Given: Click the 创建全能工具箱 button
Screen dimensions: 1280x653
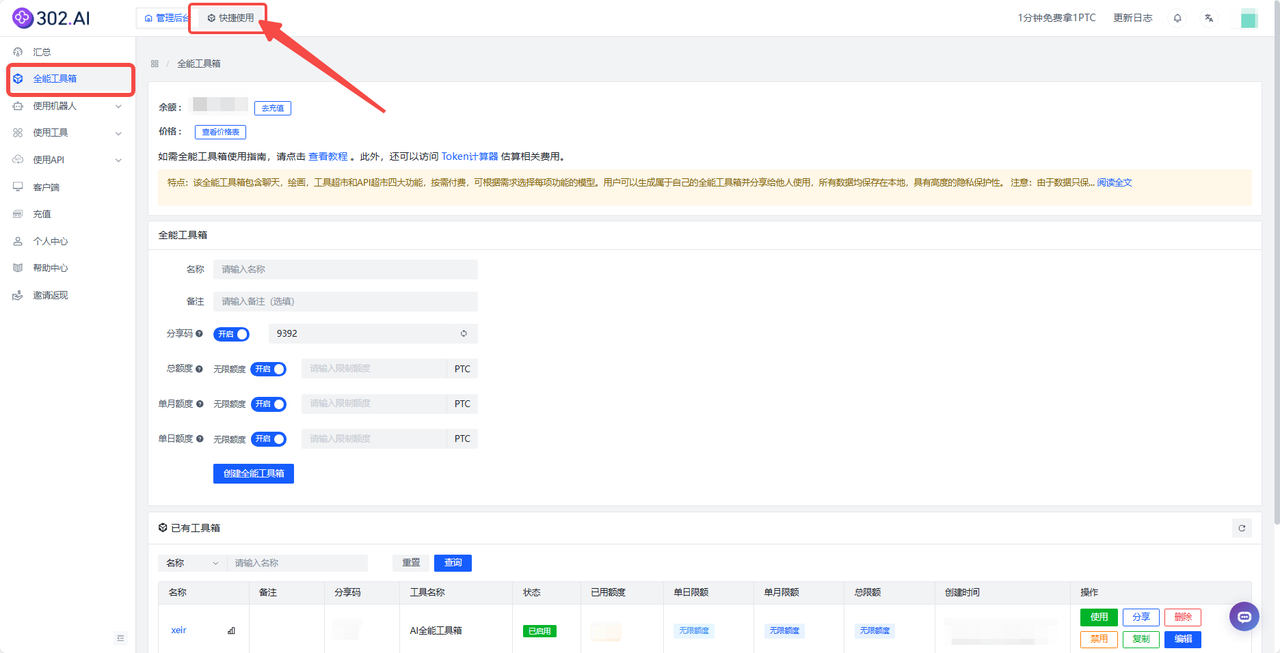Looking at the screenshot, I should [x=253, y=473].
